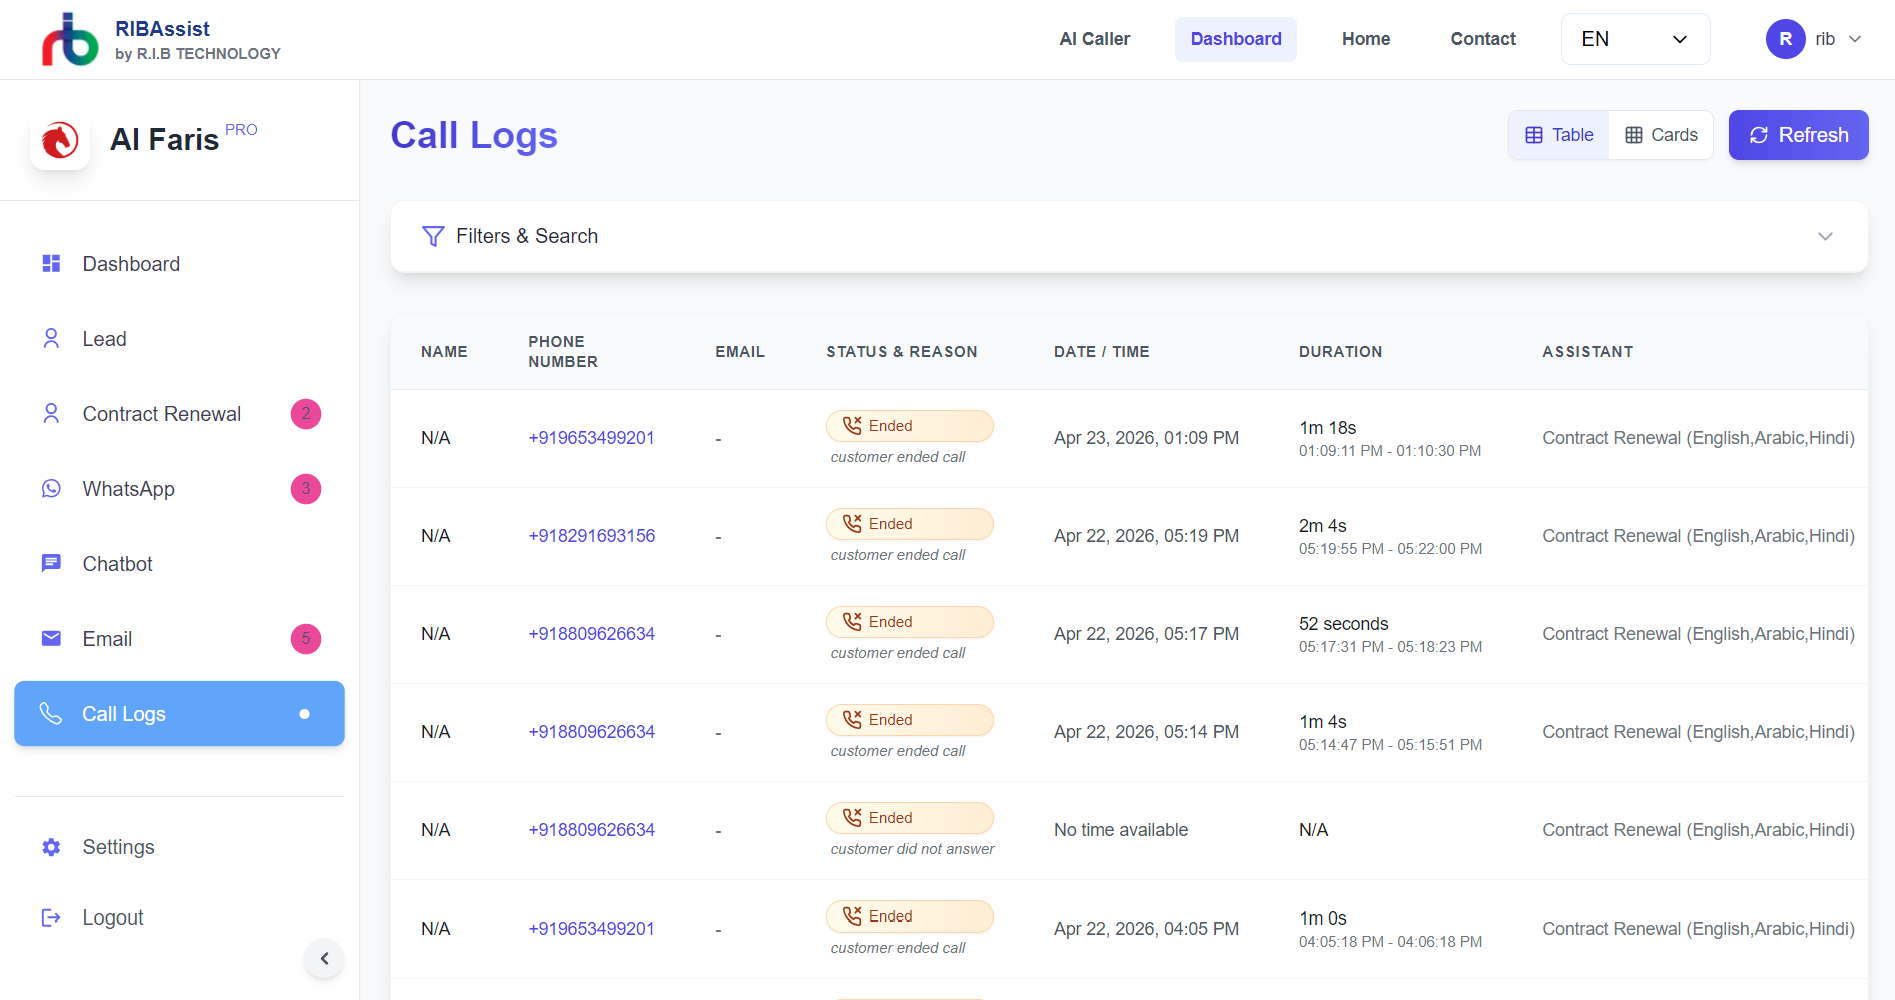The height and width of the screenshot is (1000, 1895).
Task: Expand the Filters & Search panel
Action: click(1825, 236)
